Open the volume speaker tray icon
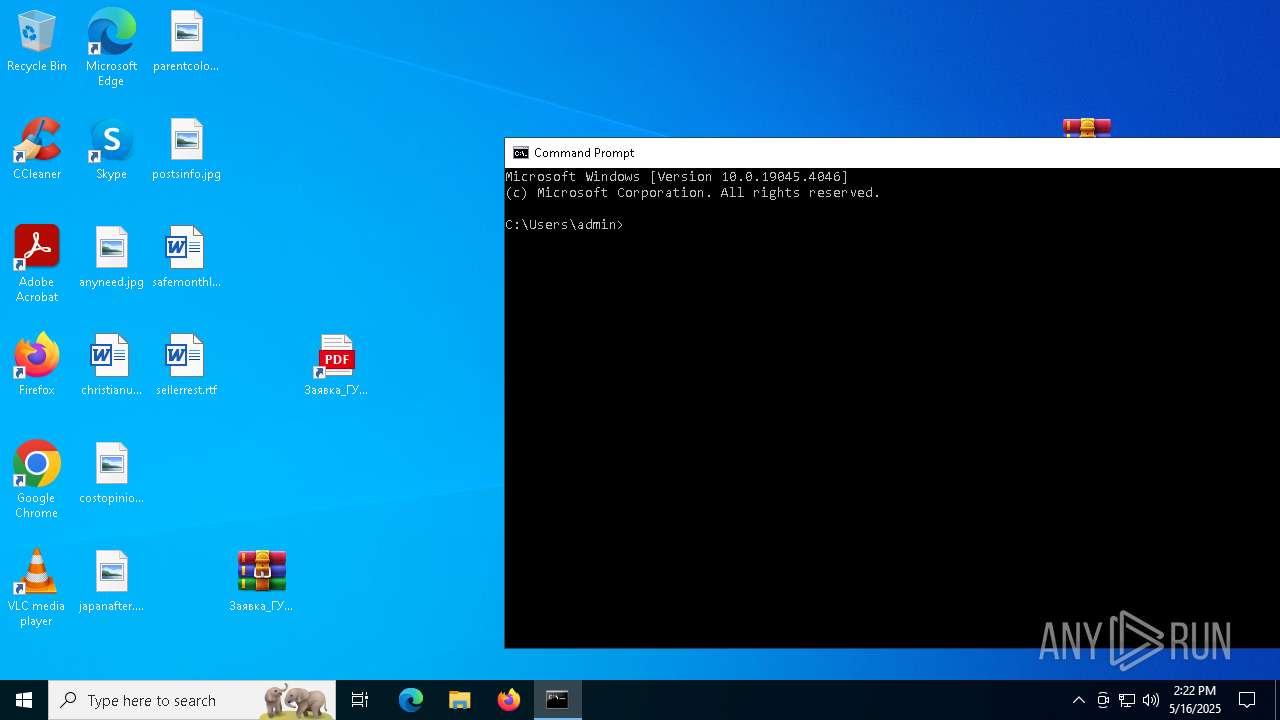 (1151, 700)
